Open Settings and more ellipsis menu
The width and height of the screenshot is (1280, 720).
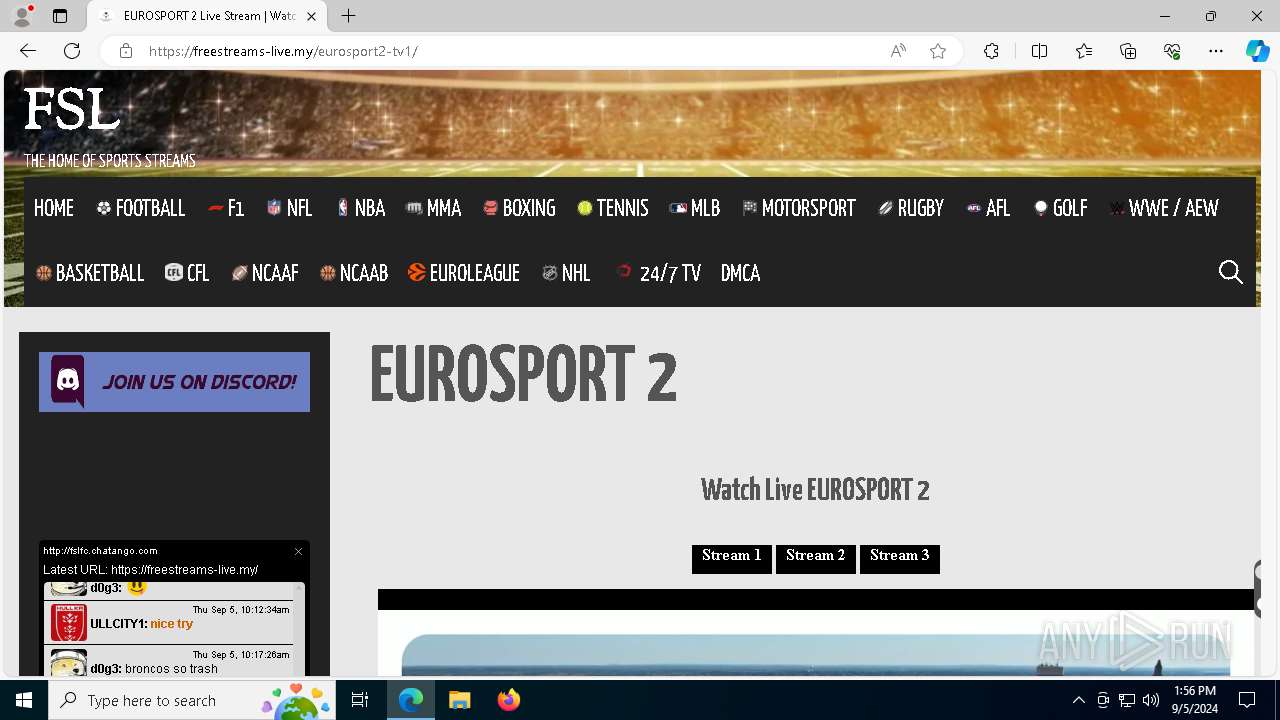(x=1216, y=51)
